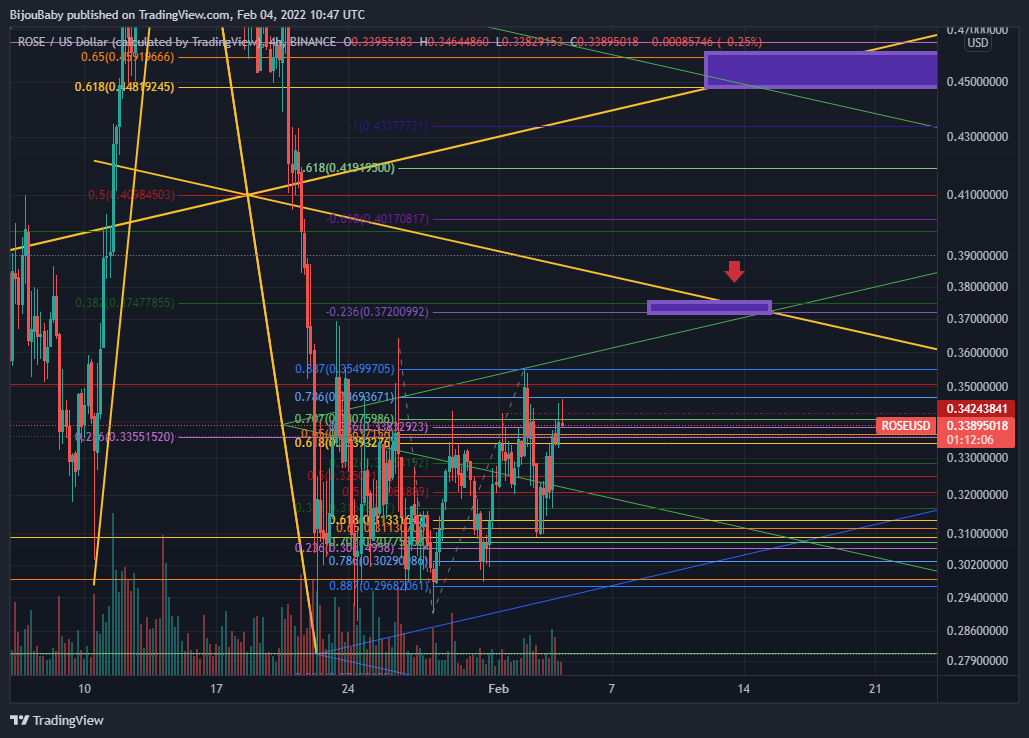The height and width of the screenshot is (738, 1029).
Task: Click the close value C0.33895018 in header
Action: click(604, 41)
